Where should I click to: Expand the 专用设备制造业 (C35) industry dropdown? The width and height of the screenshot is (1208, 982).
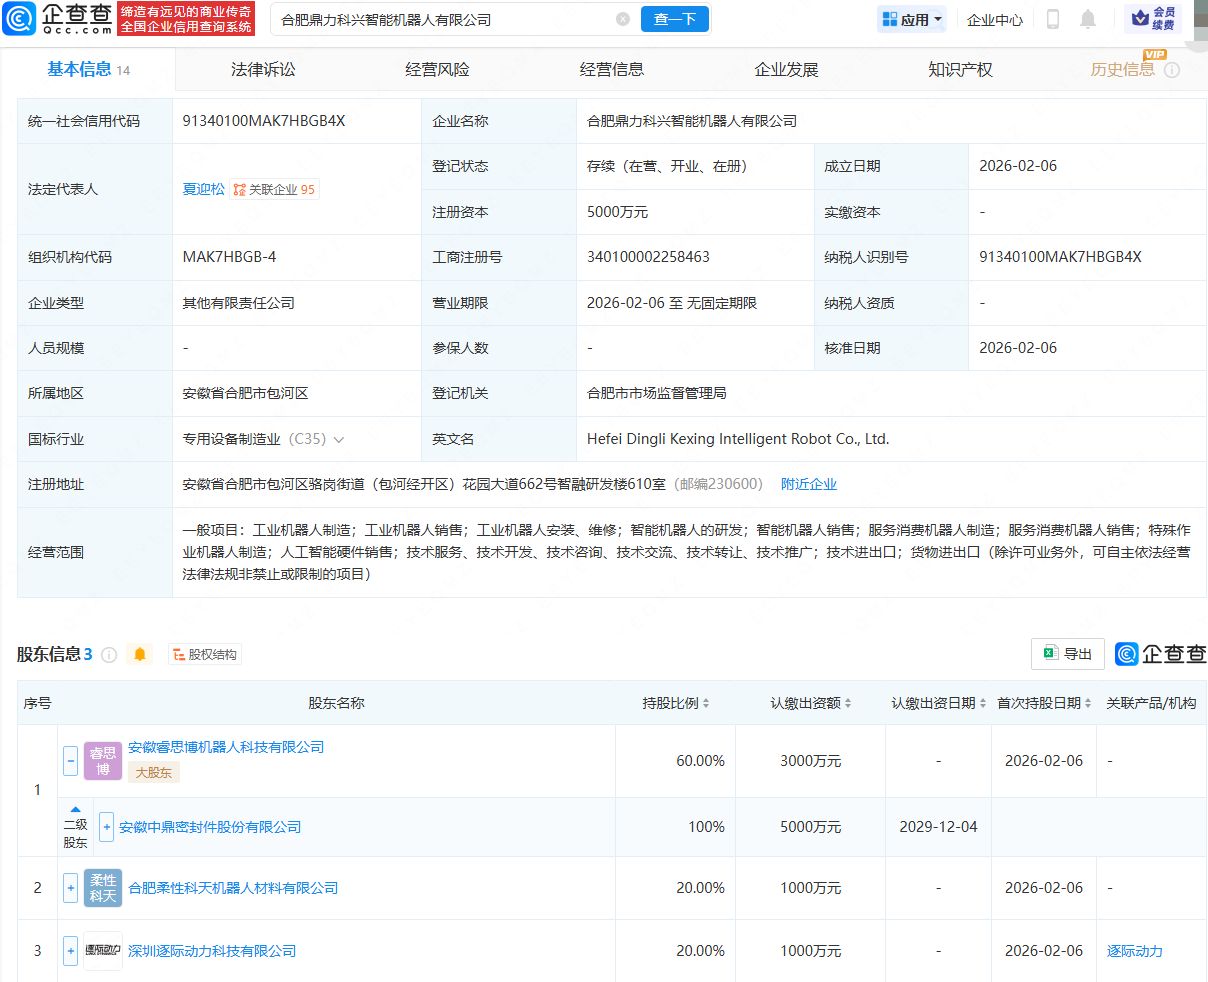(x=338, y=438)
